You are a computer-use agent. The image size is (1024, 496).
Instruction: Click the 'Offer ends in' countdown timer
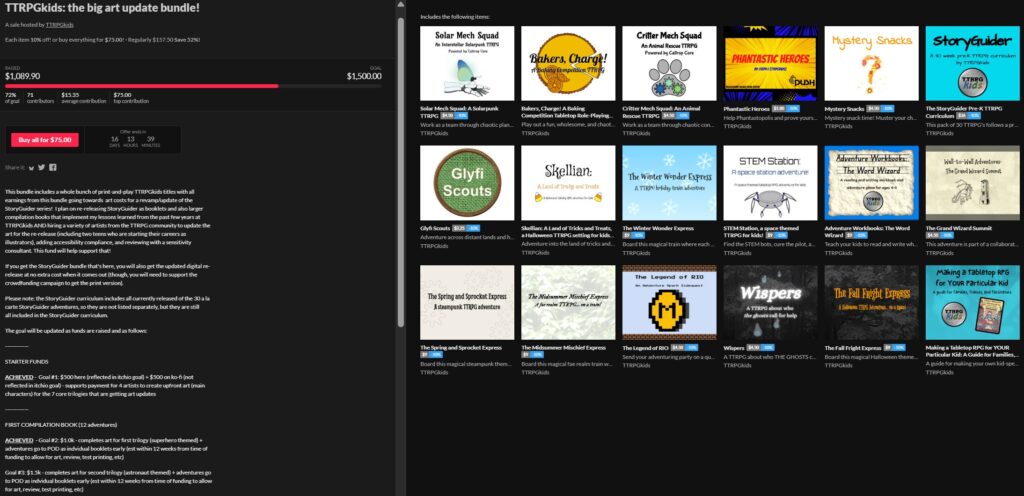click(x=133, y=140)
